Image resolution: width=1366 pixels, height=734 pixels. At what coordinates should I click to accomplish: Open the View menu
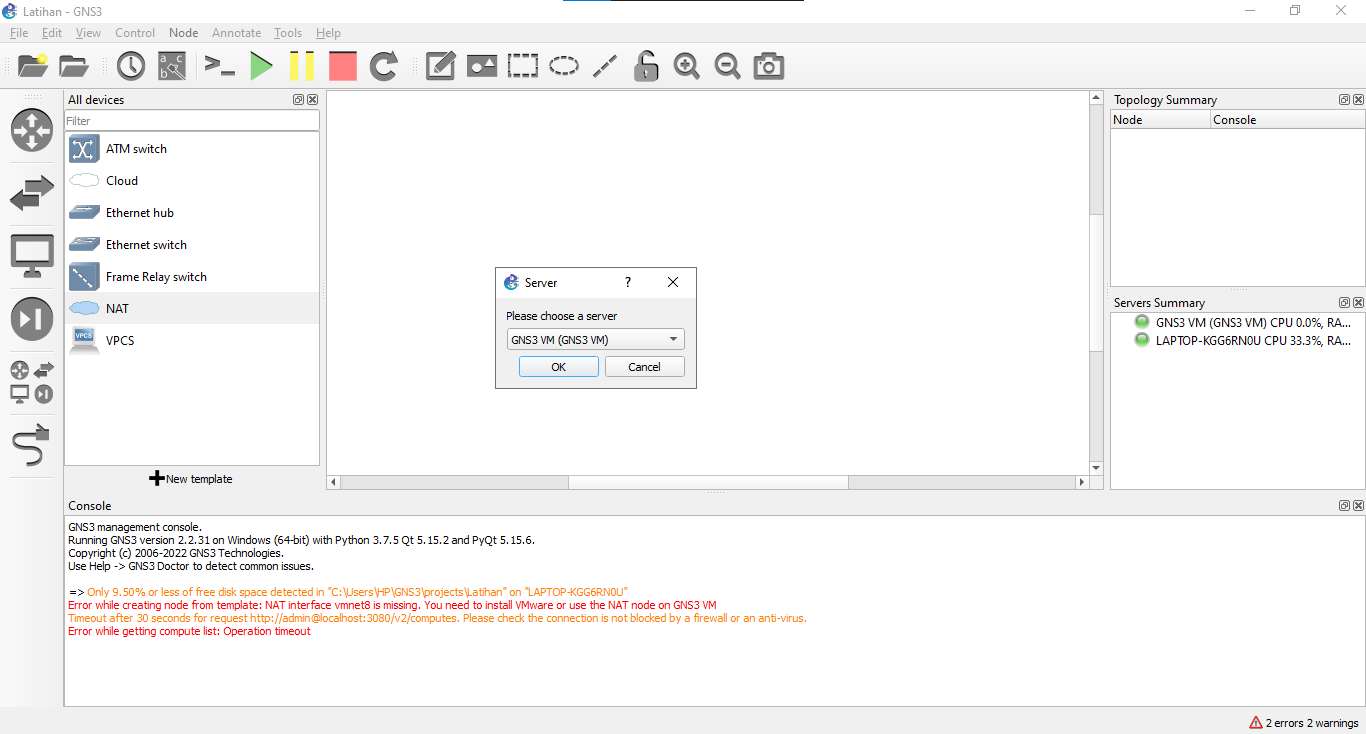(88, 33)
